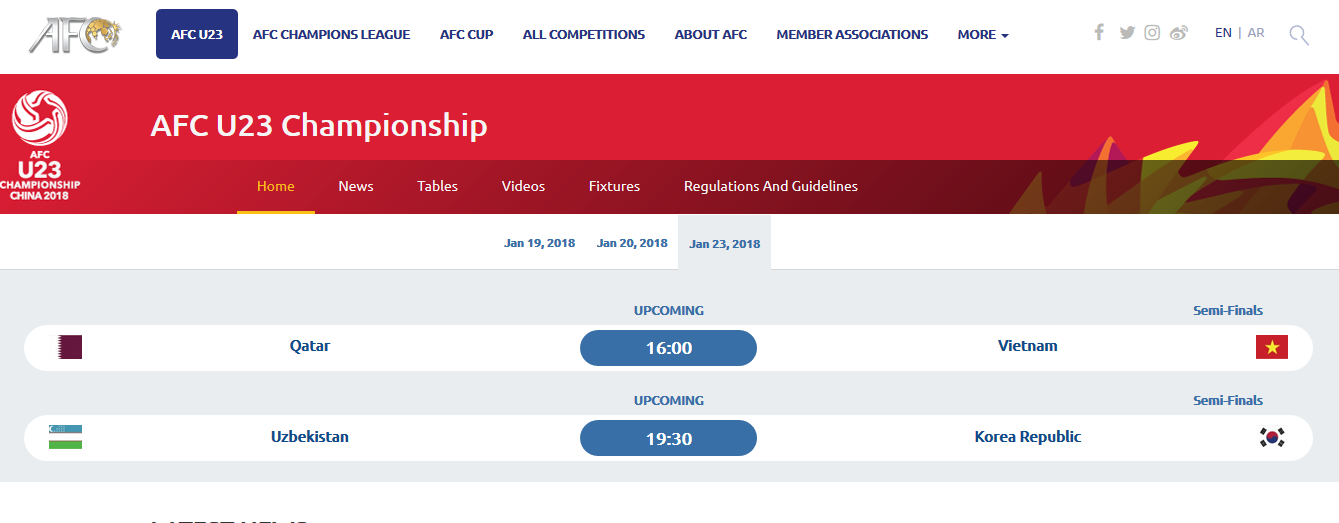Select the Jan 19, 2018 date tab
1339x523 pixels.
(x=540, y=243)
